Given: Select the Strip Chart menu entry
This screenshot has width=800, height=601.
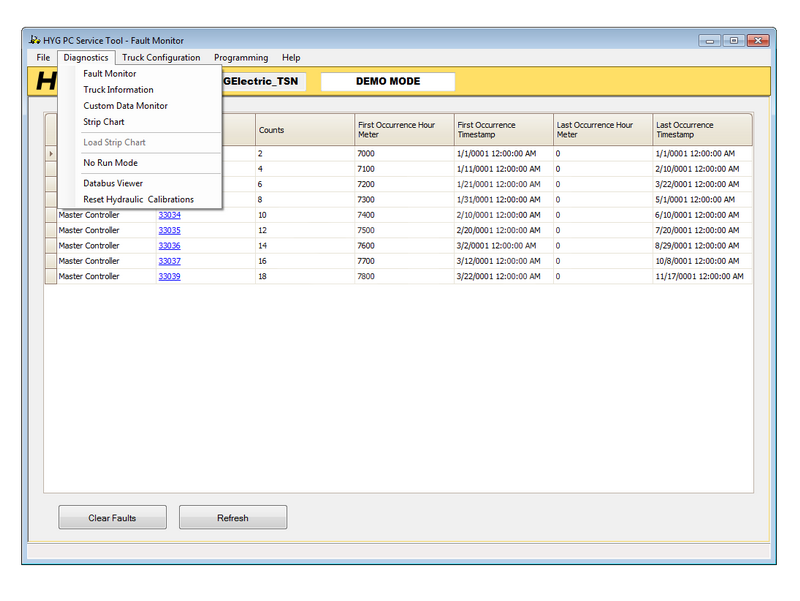Looking at the screenshot, I should click(x=104, y=122).
